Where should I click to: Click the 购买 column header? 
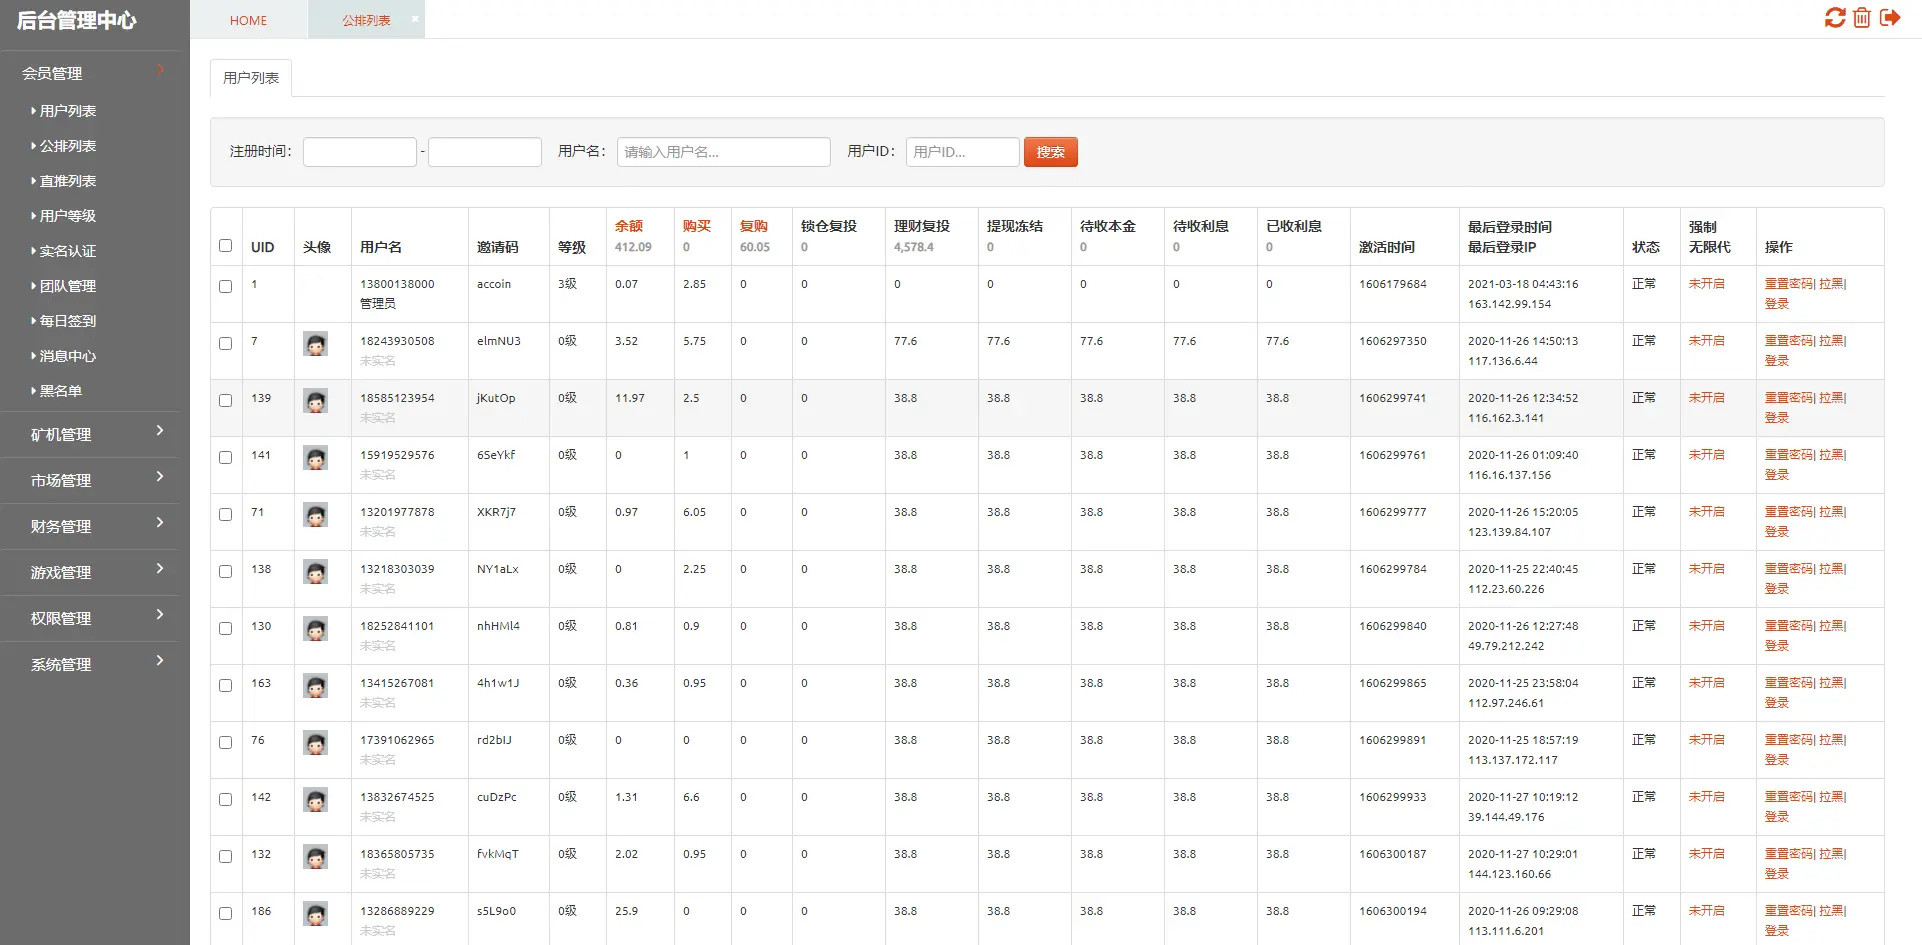(x=697, y=226)
